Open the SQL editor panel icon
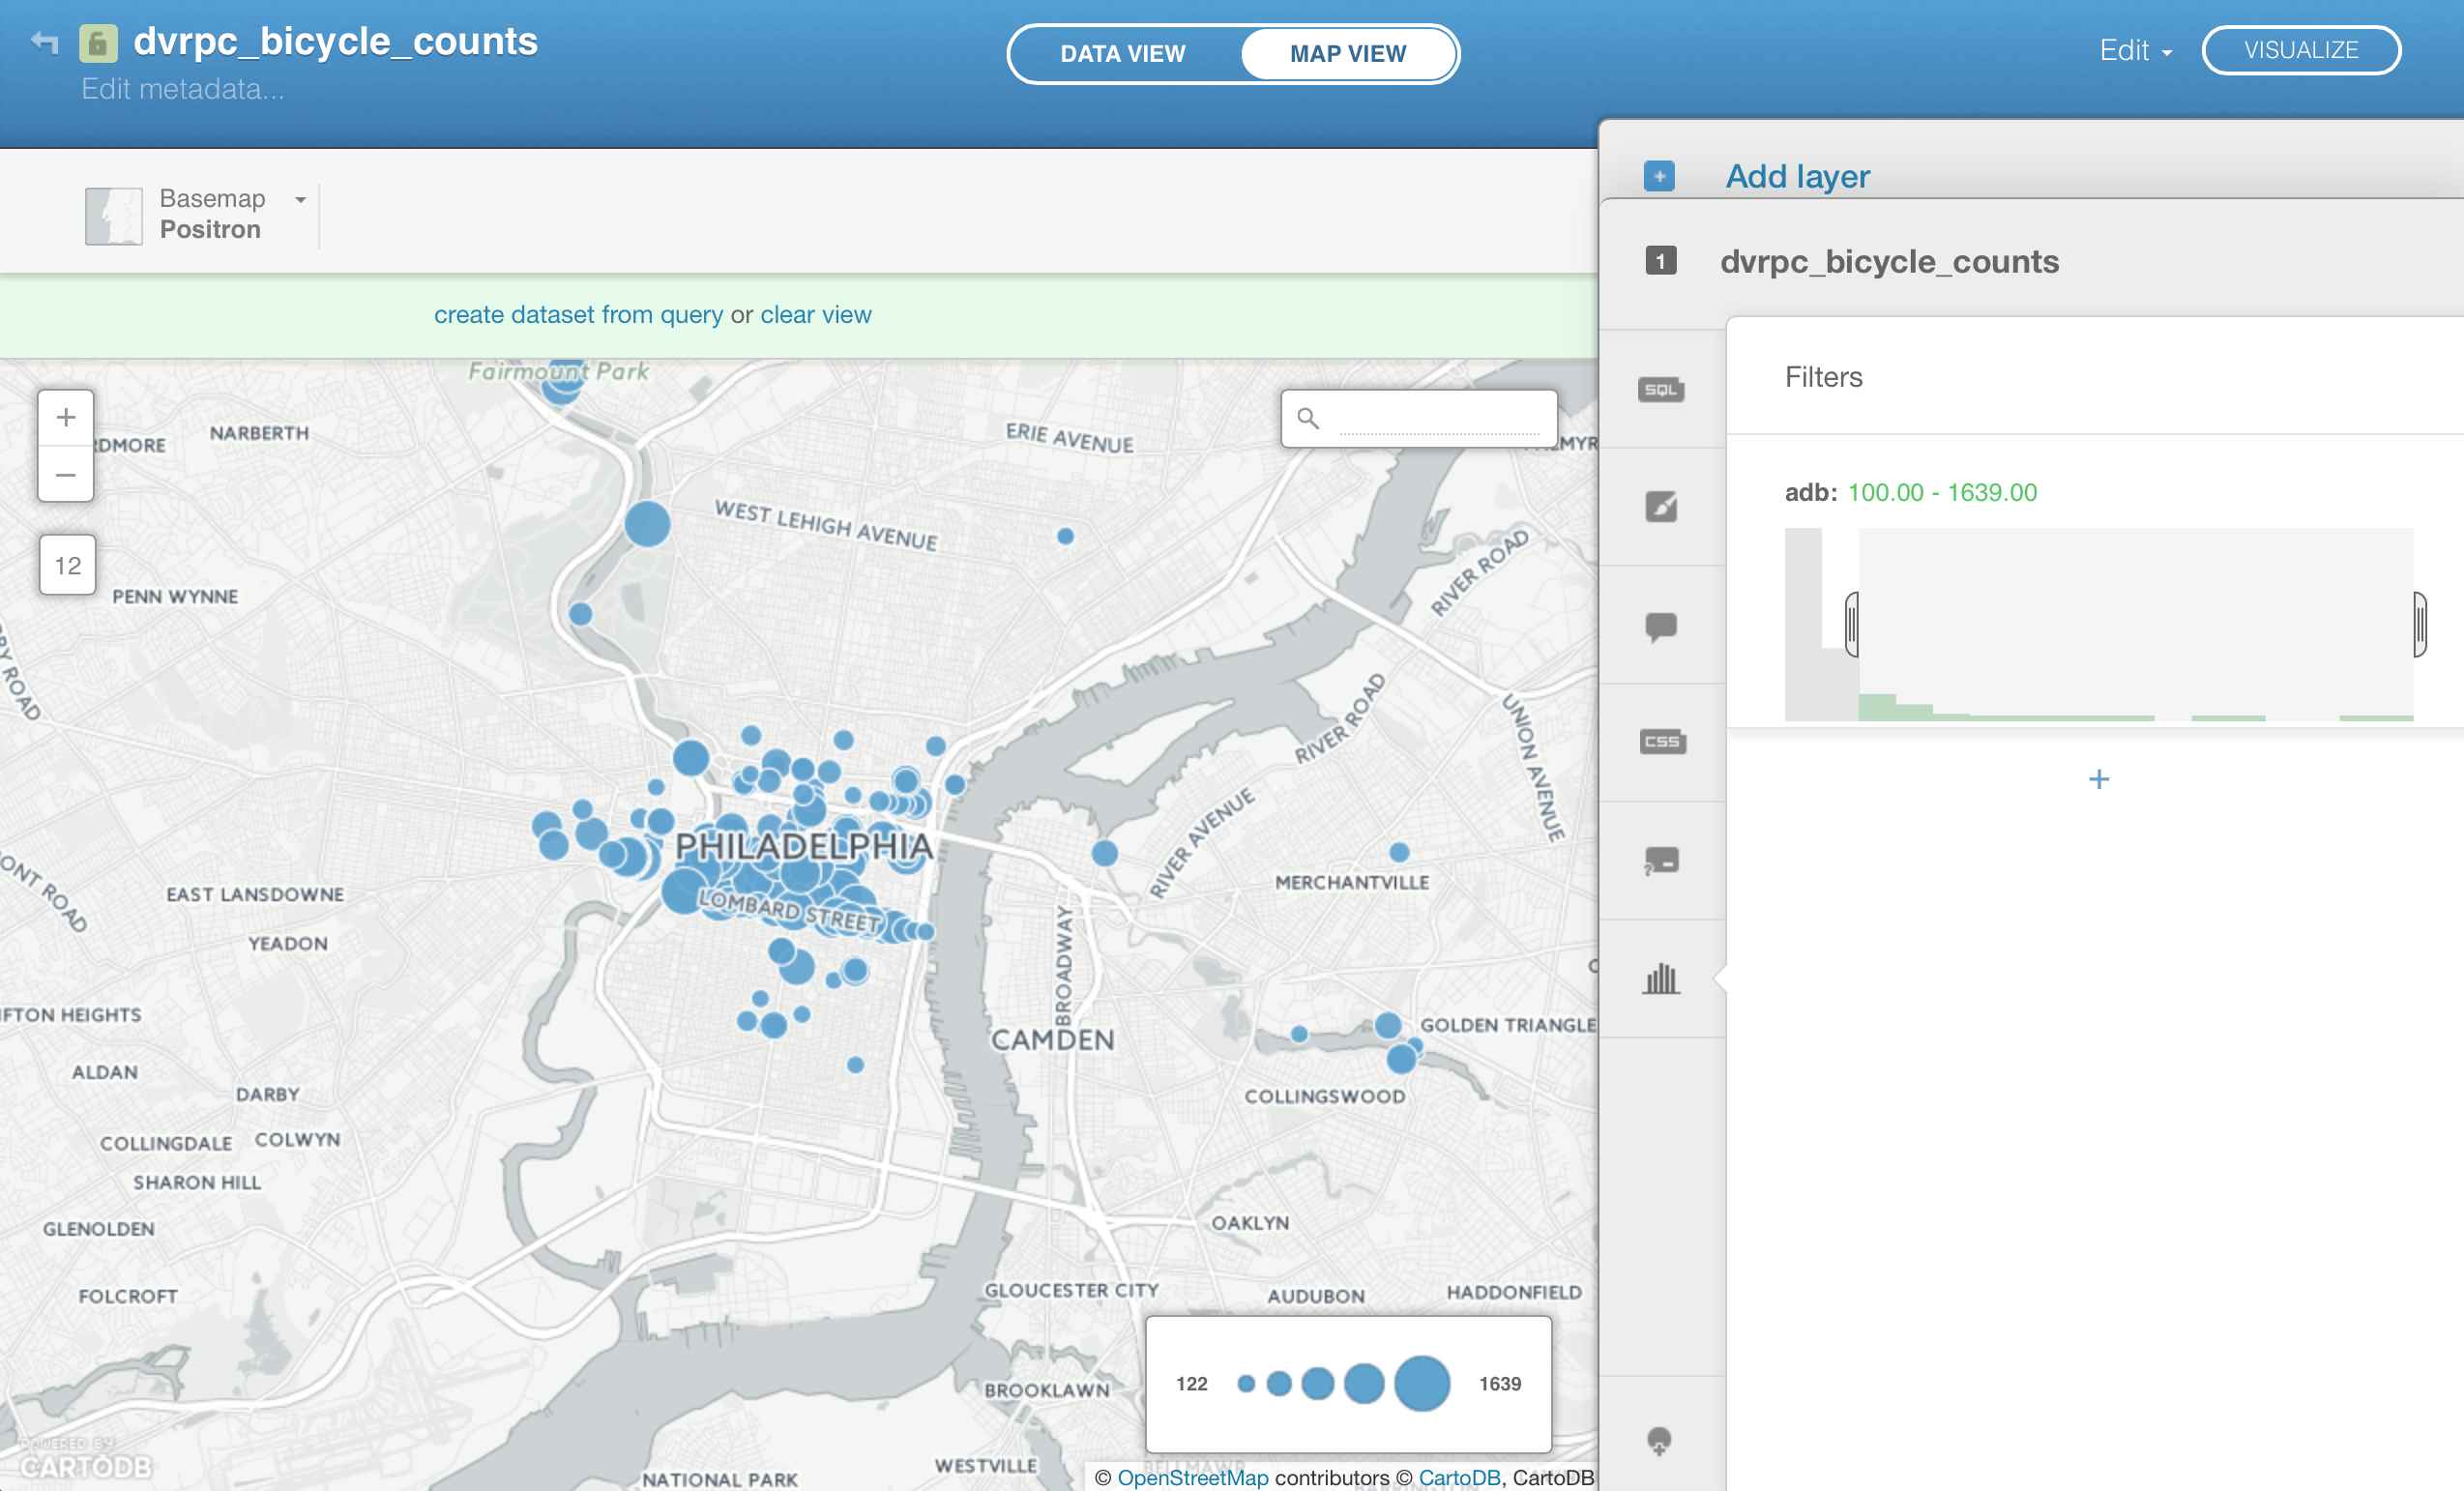 coord(1660,389)
